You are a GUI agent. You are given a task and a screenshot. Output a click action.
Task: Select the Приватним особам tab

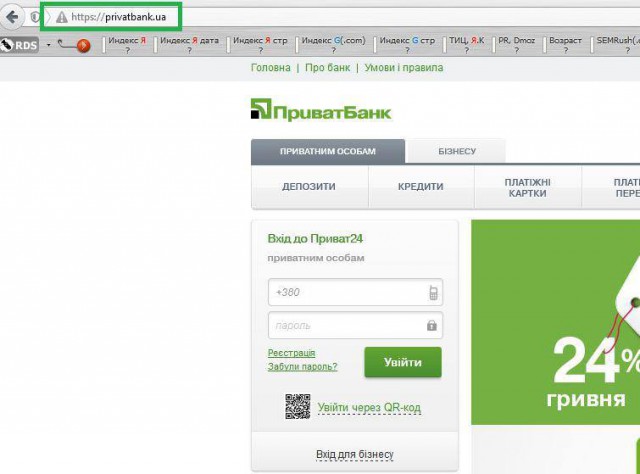coord(328,152)
